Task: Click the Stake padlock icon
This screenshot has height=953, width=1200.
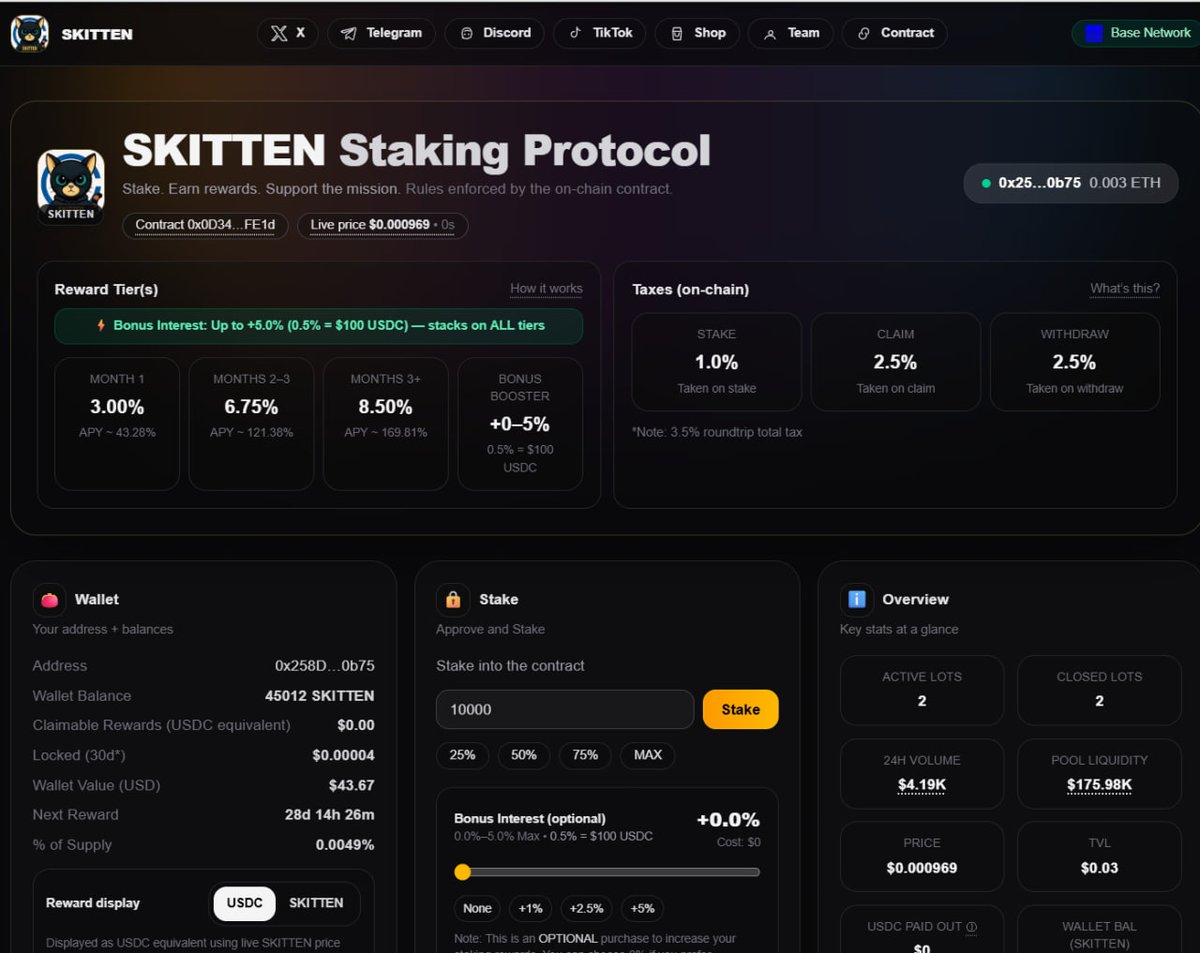Action: coord(453,600)
